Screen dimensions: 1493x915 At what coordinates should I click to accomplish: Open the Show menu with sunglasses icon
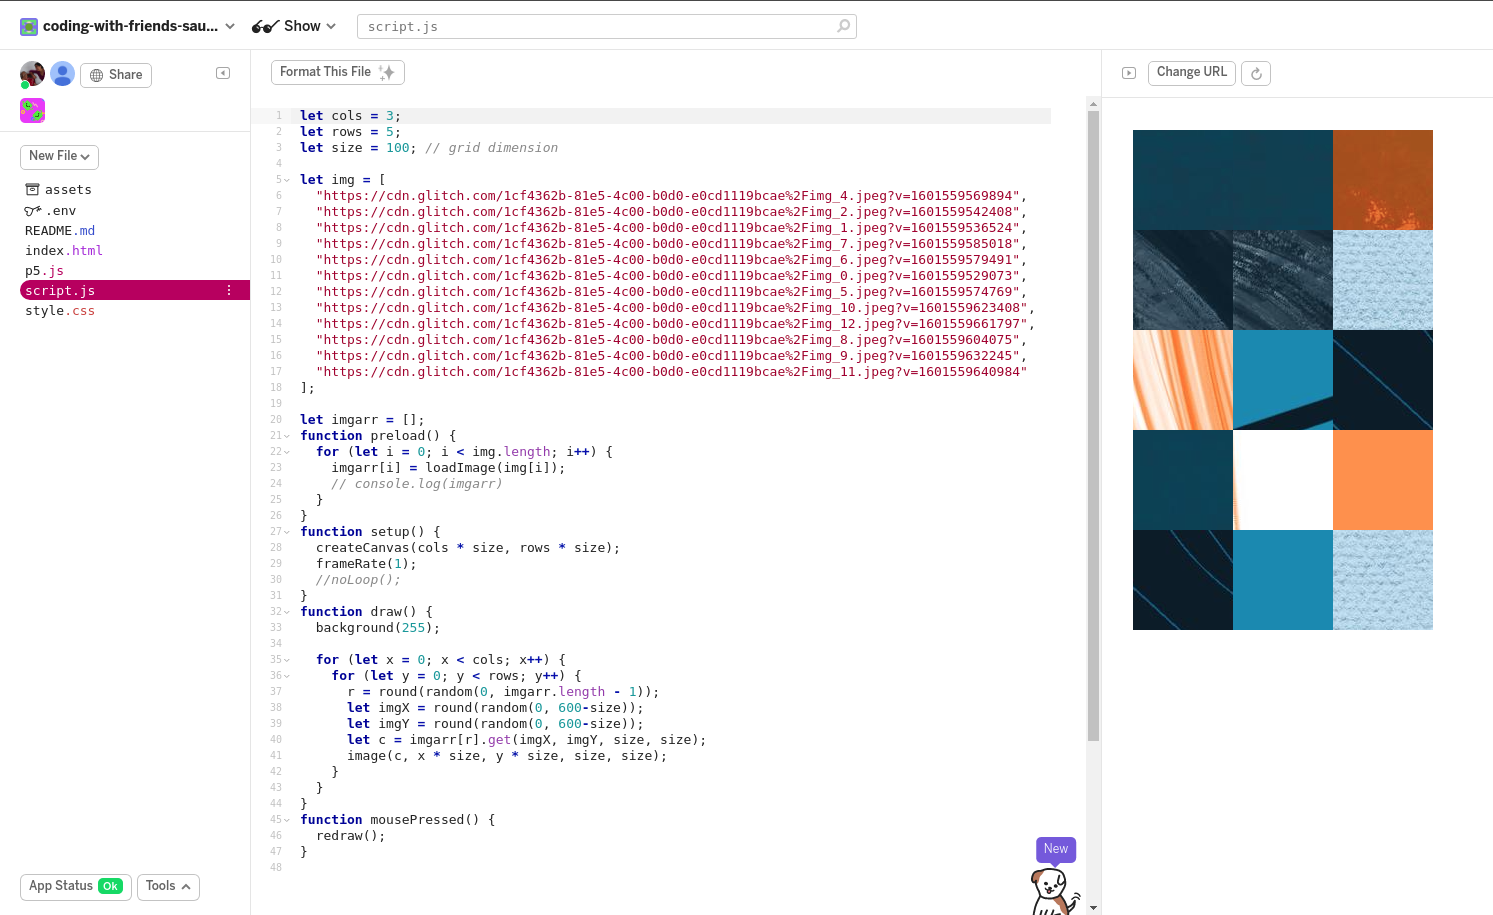pyautogui.click(x=293, y=26)
